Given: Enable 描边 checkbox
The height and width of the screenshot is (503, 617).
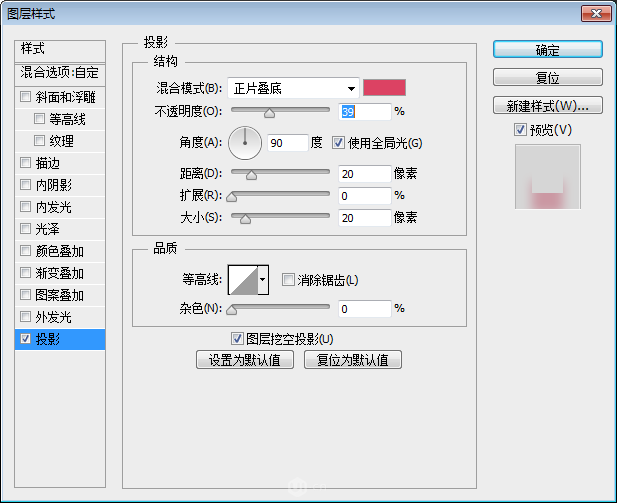Looking at the screenshot, I should tap(26, 163).
